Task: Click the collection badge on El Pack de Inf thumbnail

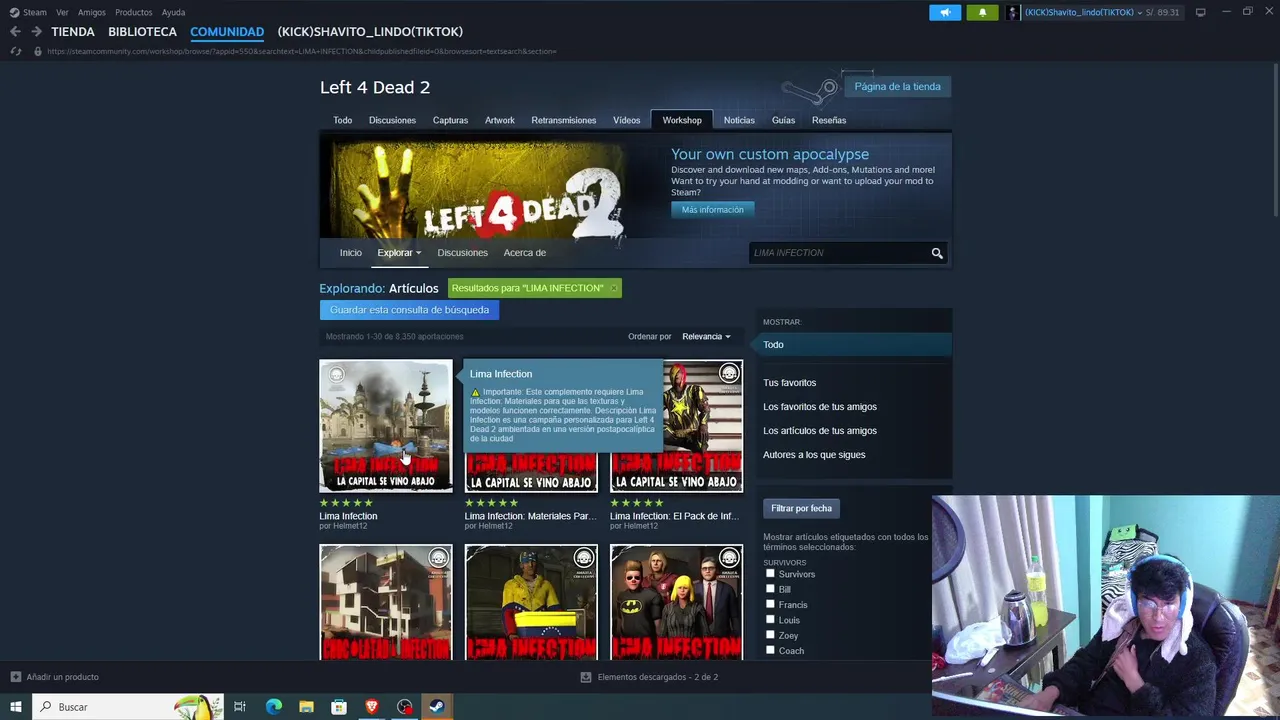Action: (x=729, y=374)
